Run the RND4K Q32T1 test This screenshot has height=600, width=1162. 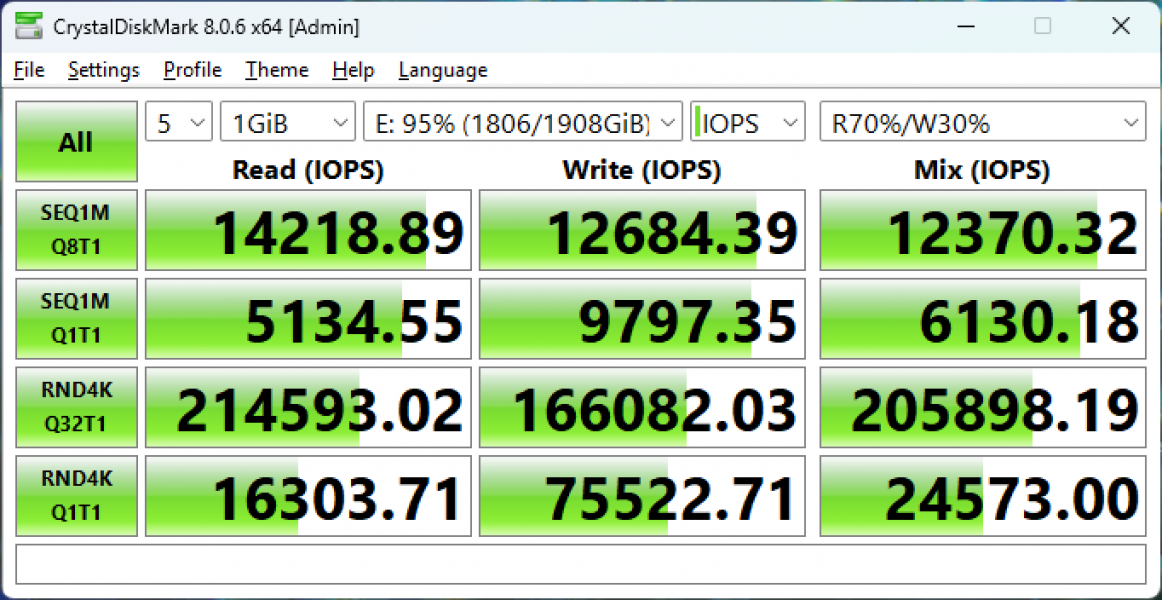[x=76, y=407]
